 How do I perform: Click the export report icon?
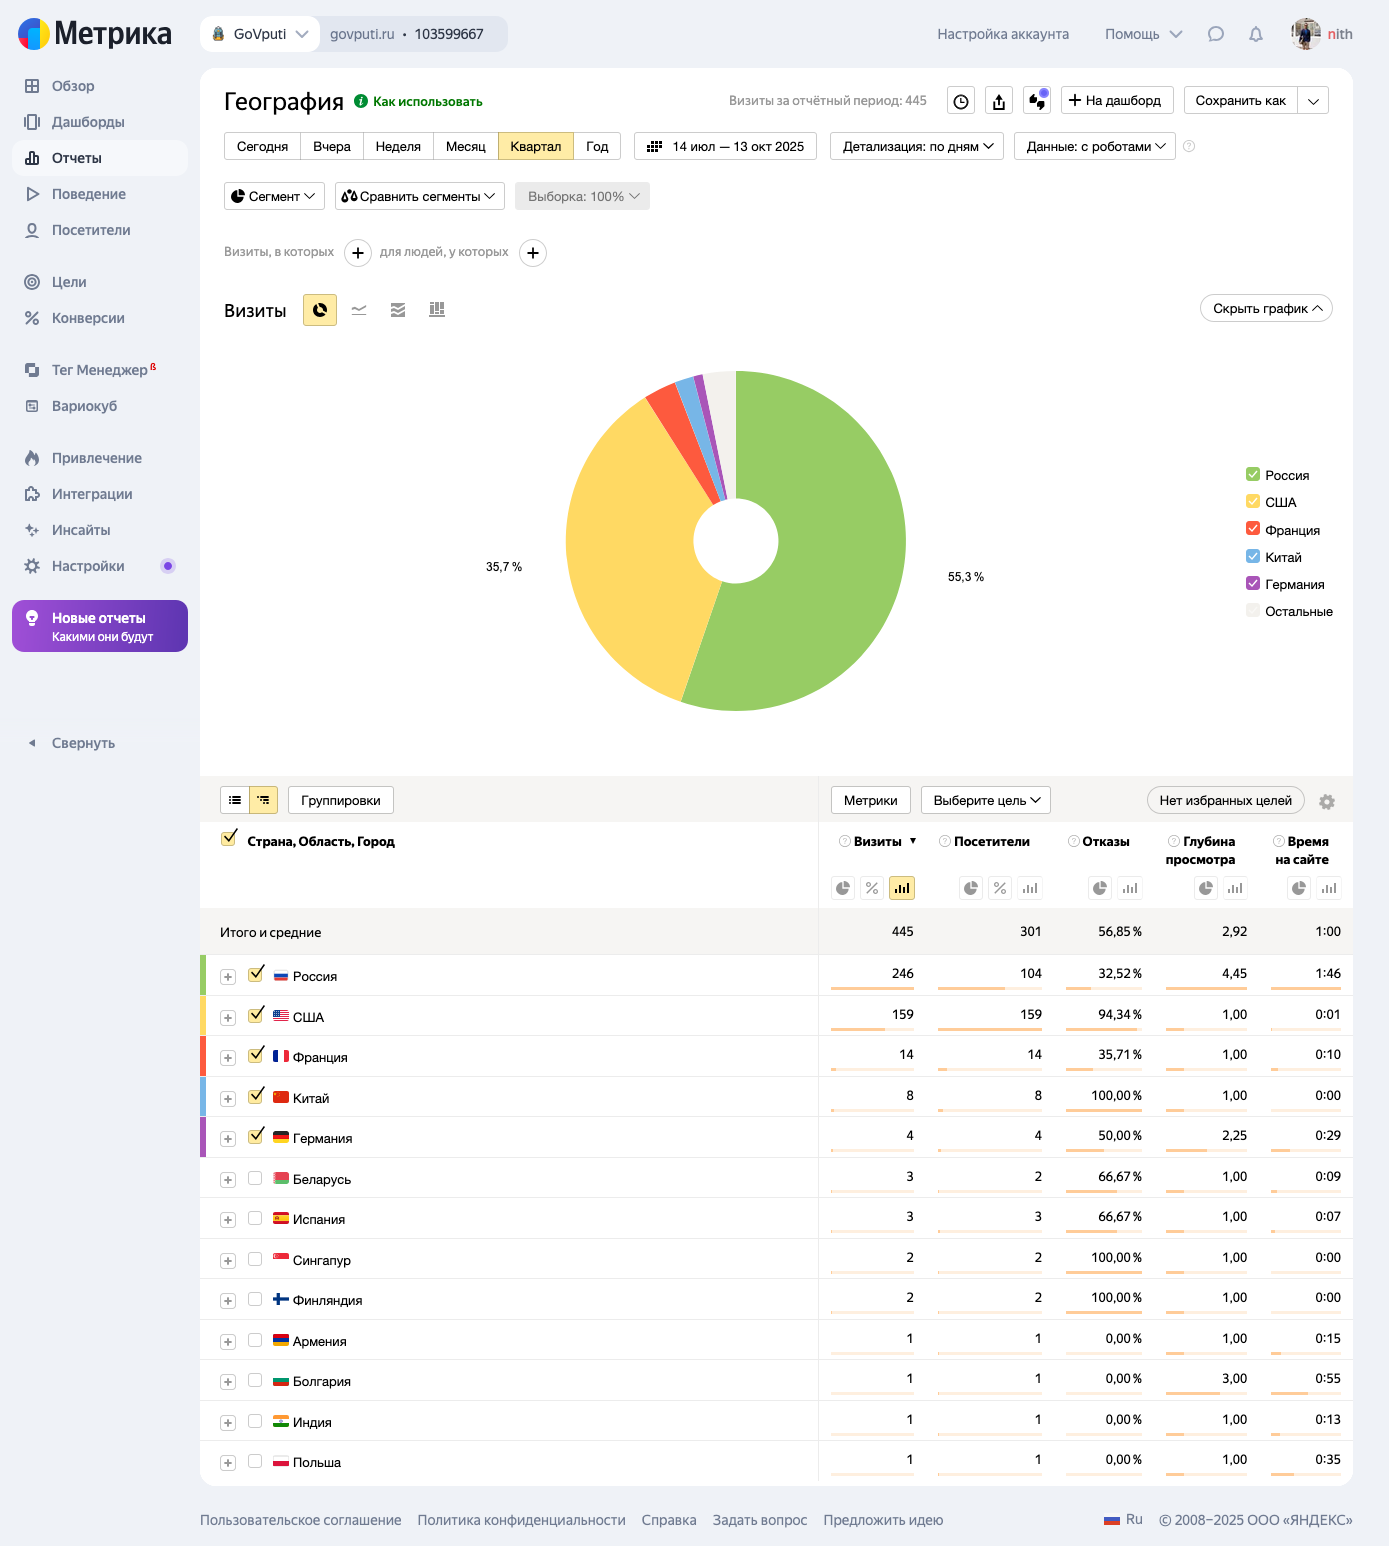(999, 101)
